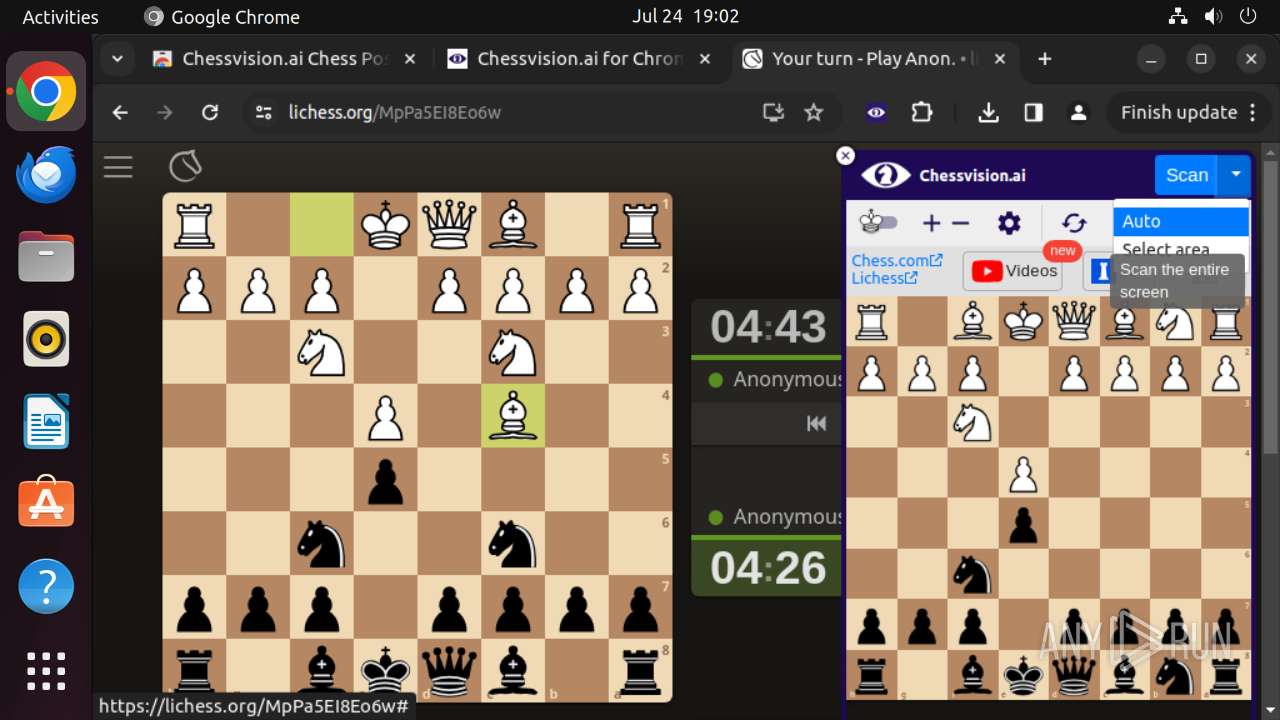This screenshot has width=1280, height=720.
Task: Collapse the Scan mode dropdown arrow
Action: [x=1235, y=175]
